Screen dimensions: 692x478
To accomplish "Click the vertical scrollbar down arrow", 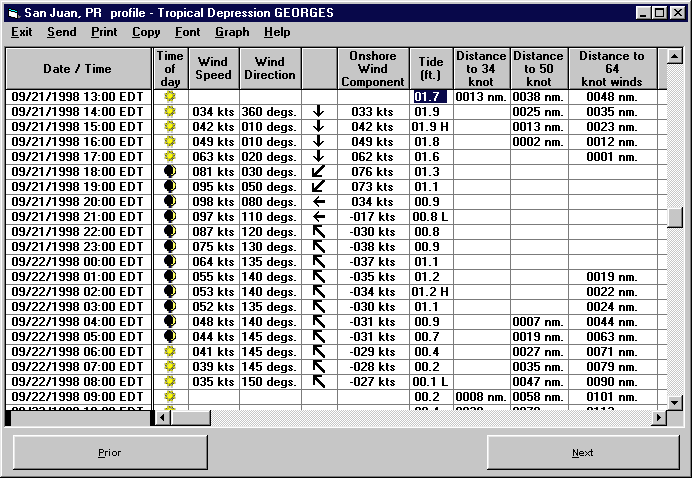I will tap(675, 402).
